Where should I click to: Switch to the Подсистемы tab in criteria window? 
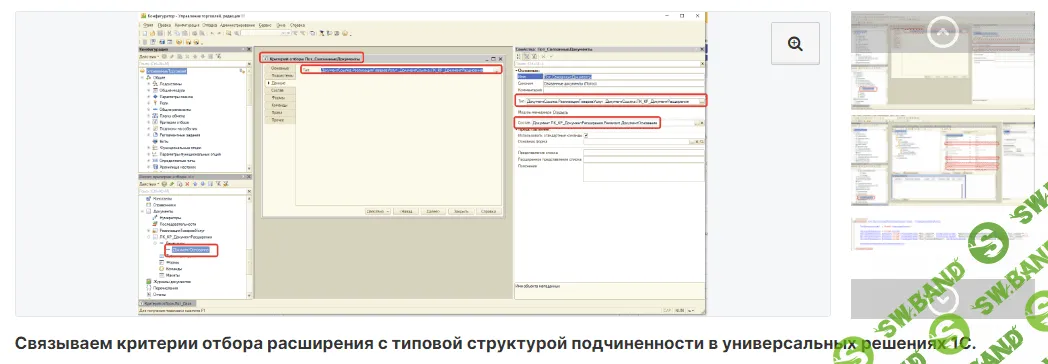(281, 76)
